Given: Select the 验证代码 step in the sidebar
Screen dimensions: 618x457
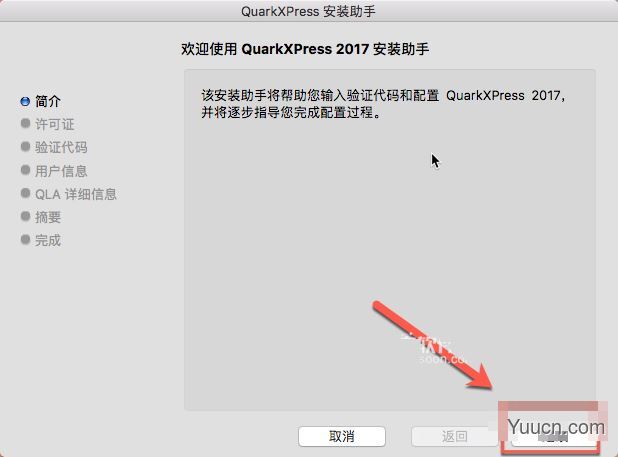Looking at the screenshot, I should click(61, 147).
